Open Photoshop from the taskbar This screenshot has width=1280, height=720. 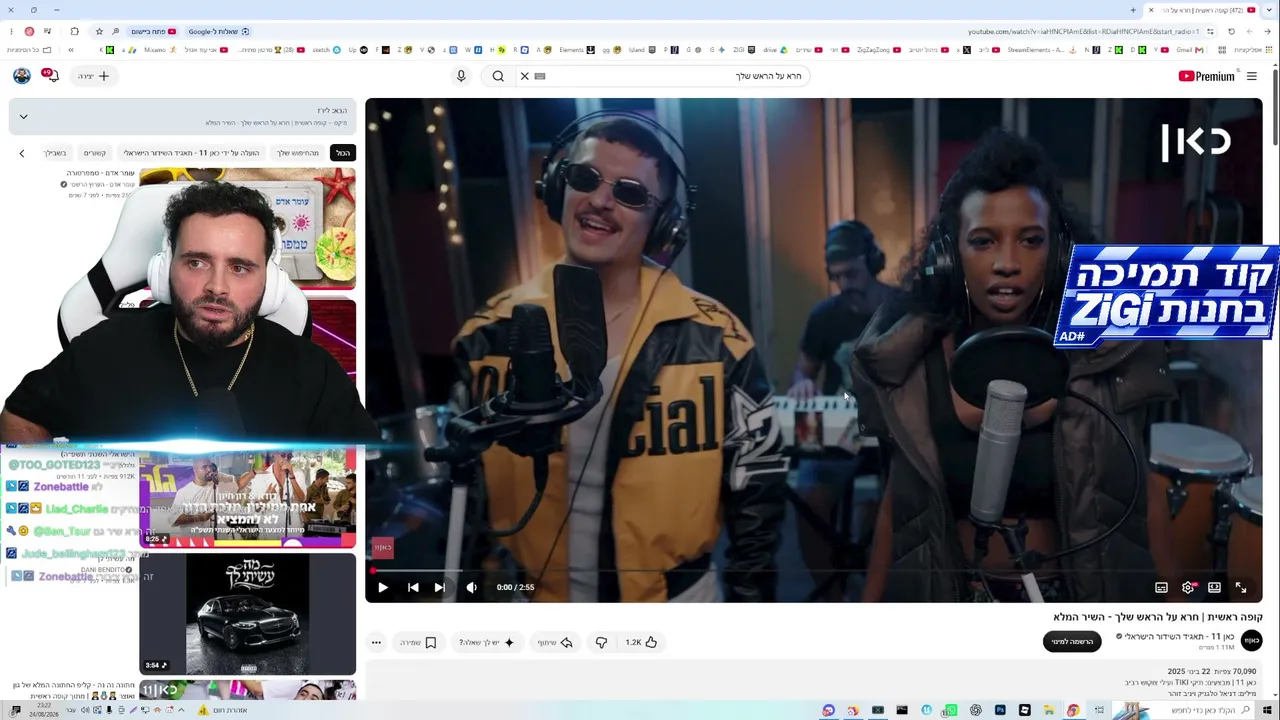pos(1000,710)
